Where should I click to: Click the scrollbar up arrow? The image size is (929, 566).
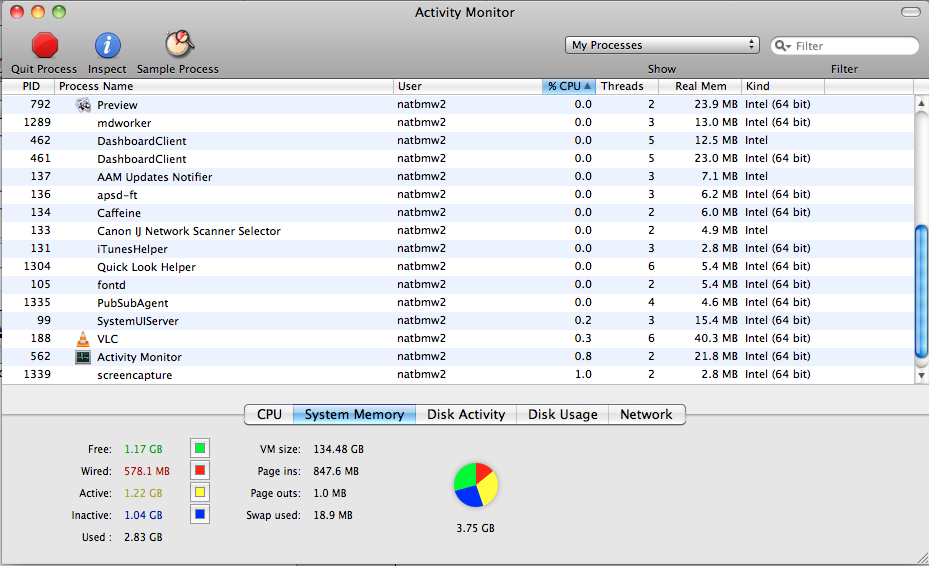tap(921, 103)
